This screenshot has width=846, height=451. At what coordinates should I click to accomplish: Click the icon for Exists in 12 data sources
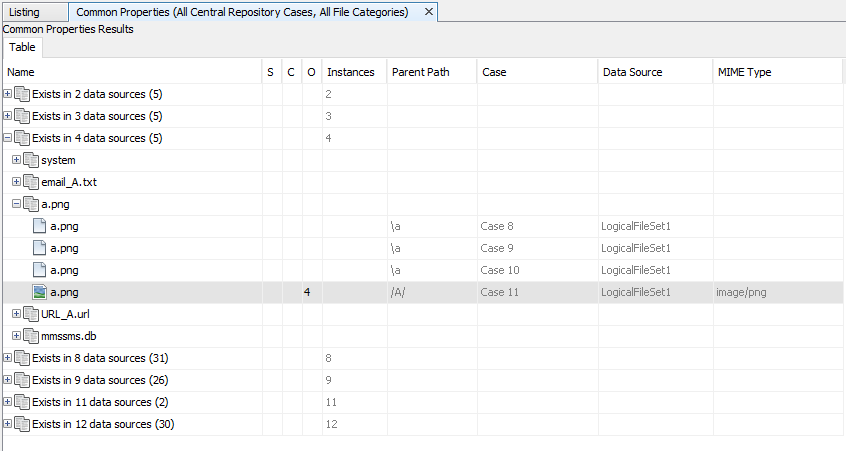(22, 424)
